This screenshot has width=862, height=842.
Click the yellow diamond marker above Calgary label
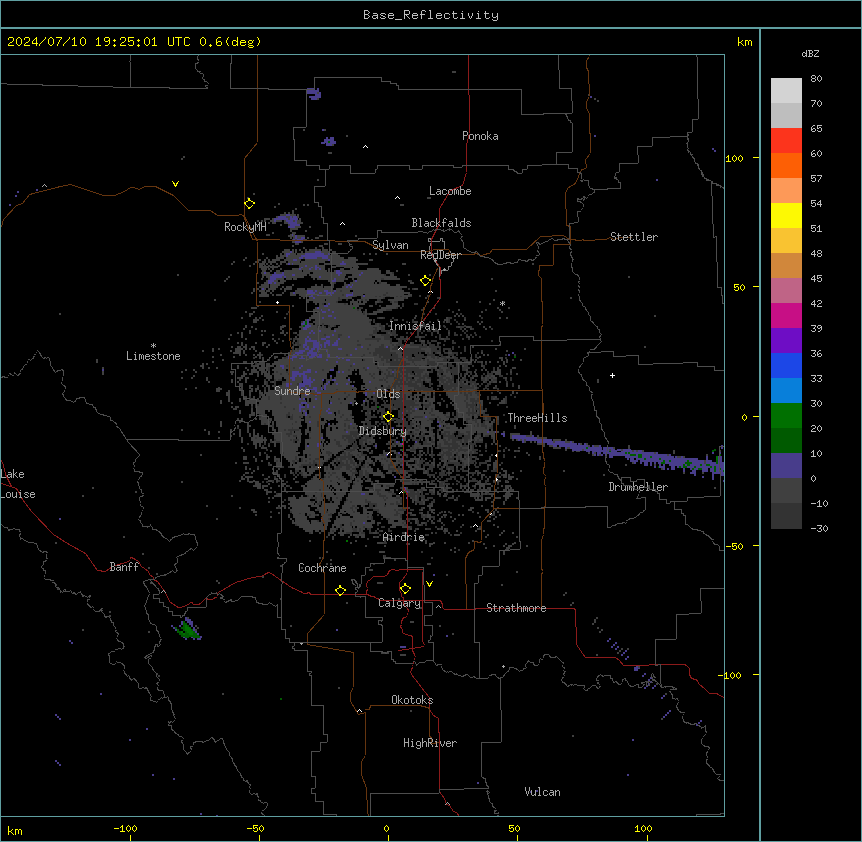405,589
